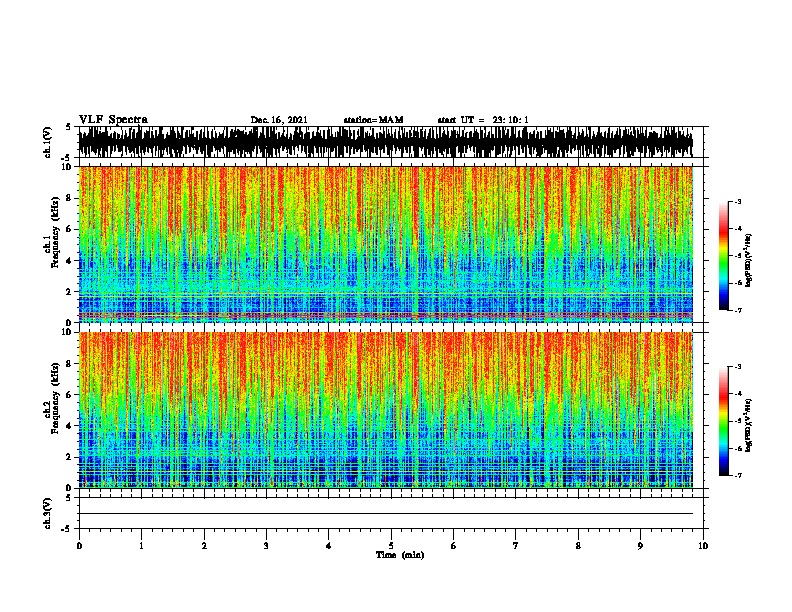Click the "-7" label on ch.2 colorbar

click(x=738, y=476)
